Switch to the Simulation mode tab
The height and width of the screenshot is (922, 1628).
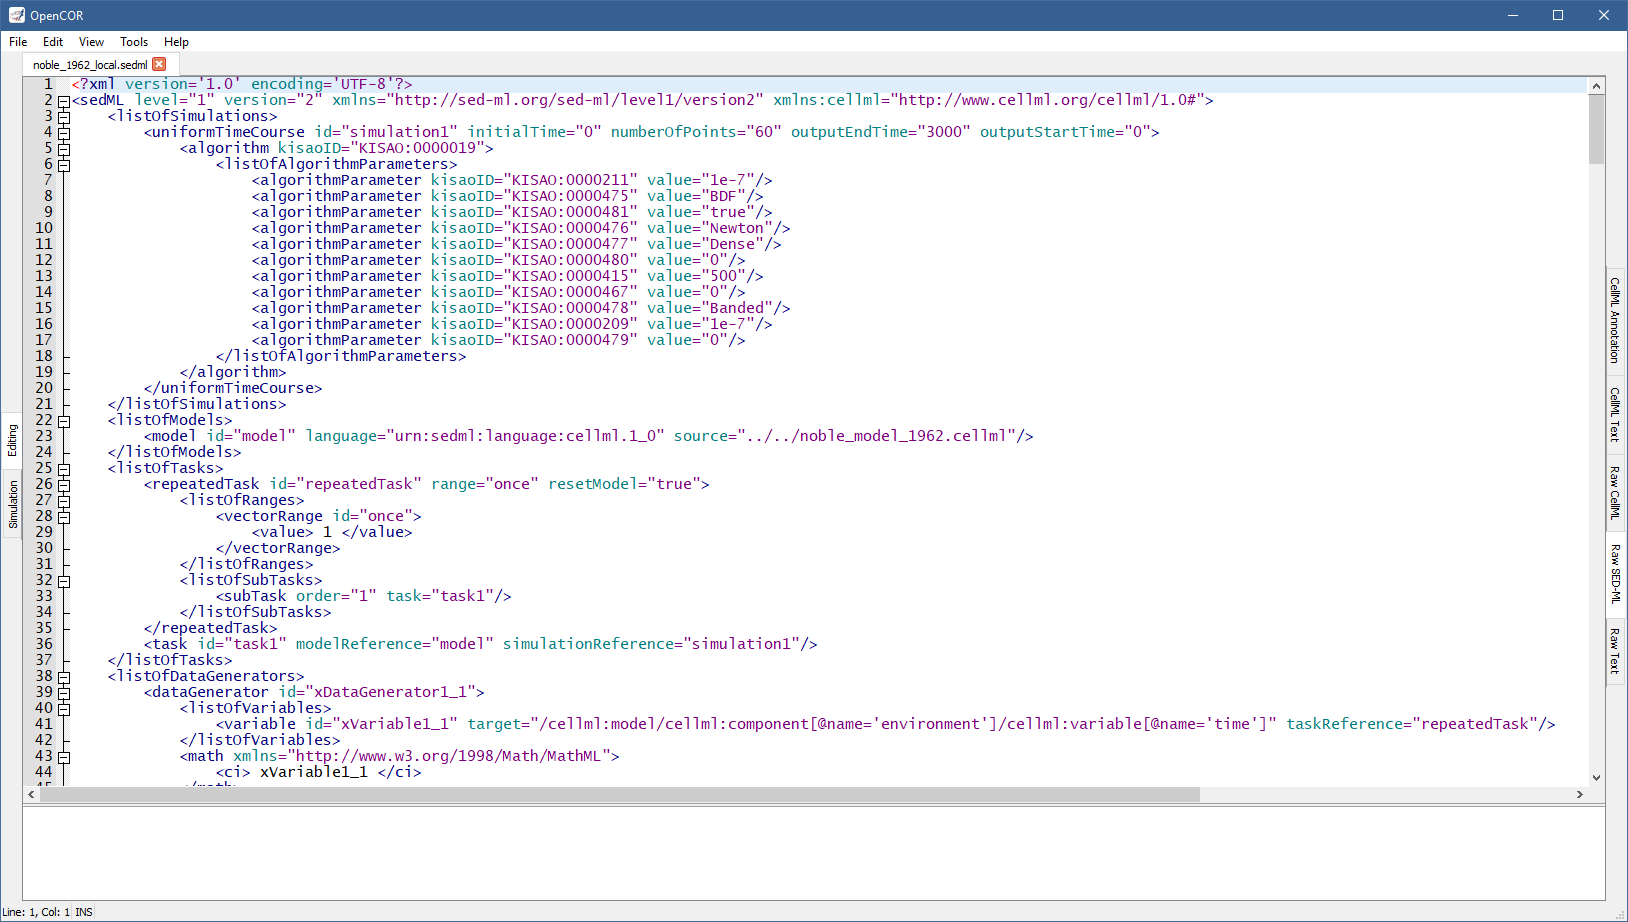(13, 505)
